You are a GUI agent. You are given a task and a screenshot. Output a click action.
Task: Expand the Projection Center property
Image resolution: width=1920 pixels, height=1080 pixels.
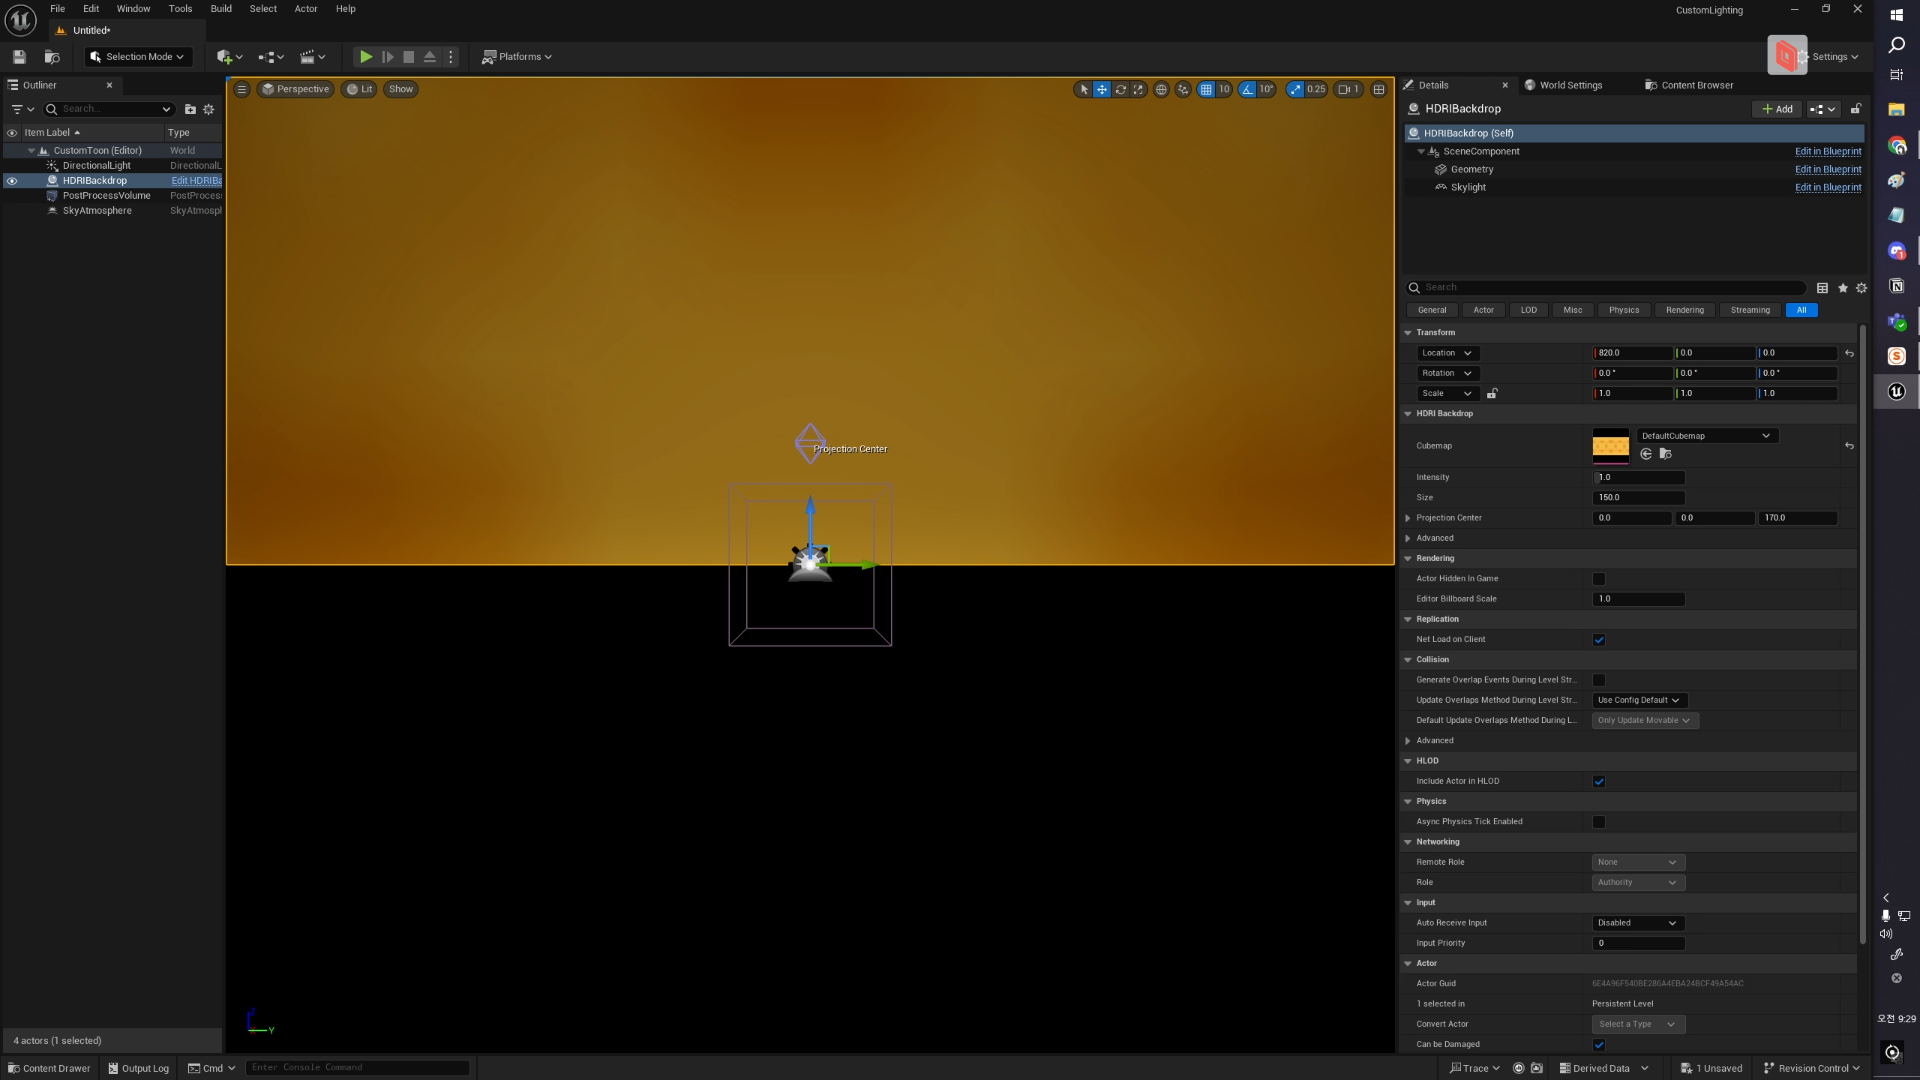pos(1408,518)
